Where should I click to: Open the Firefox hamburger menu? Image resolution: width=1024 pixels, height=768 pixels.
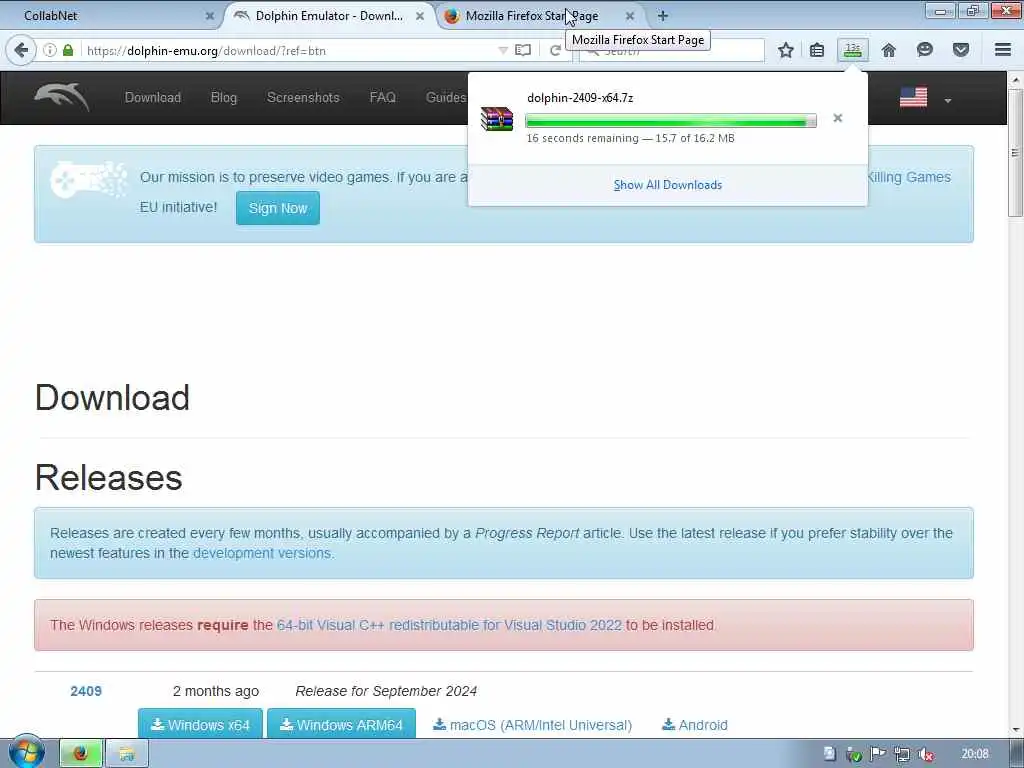1003,50
